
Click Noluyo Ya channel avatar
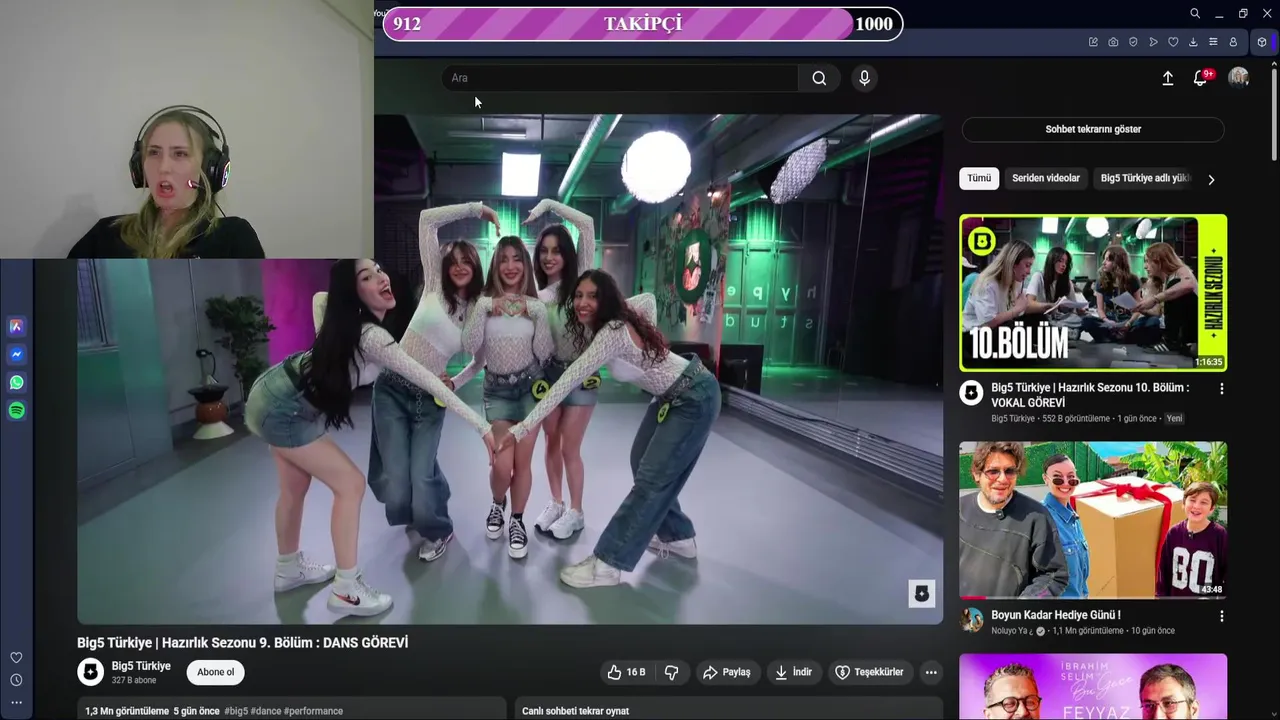tap(971, 620)
